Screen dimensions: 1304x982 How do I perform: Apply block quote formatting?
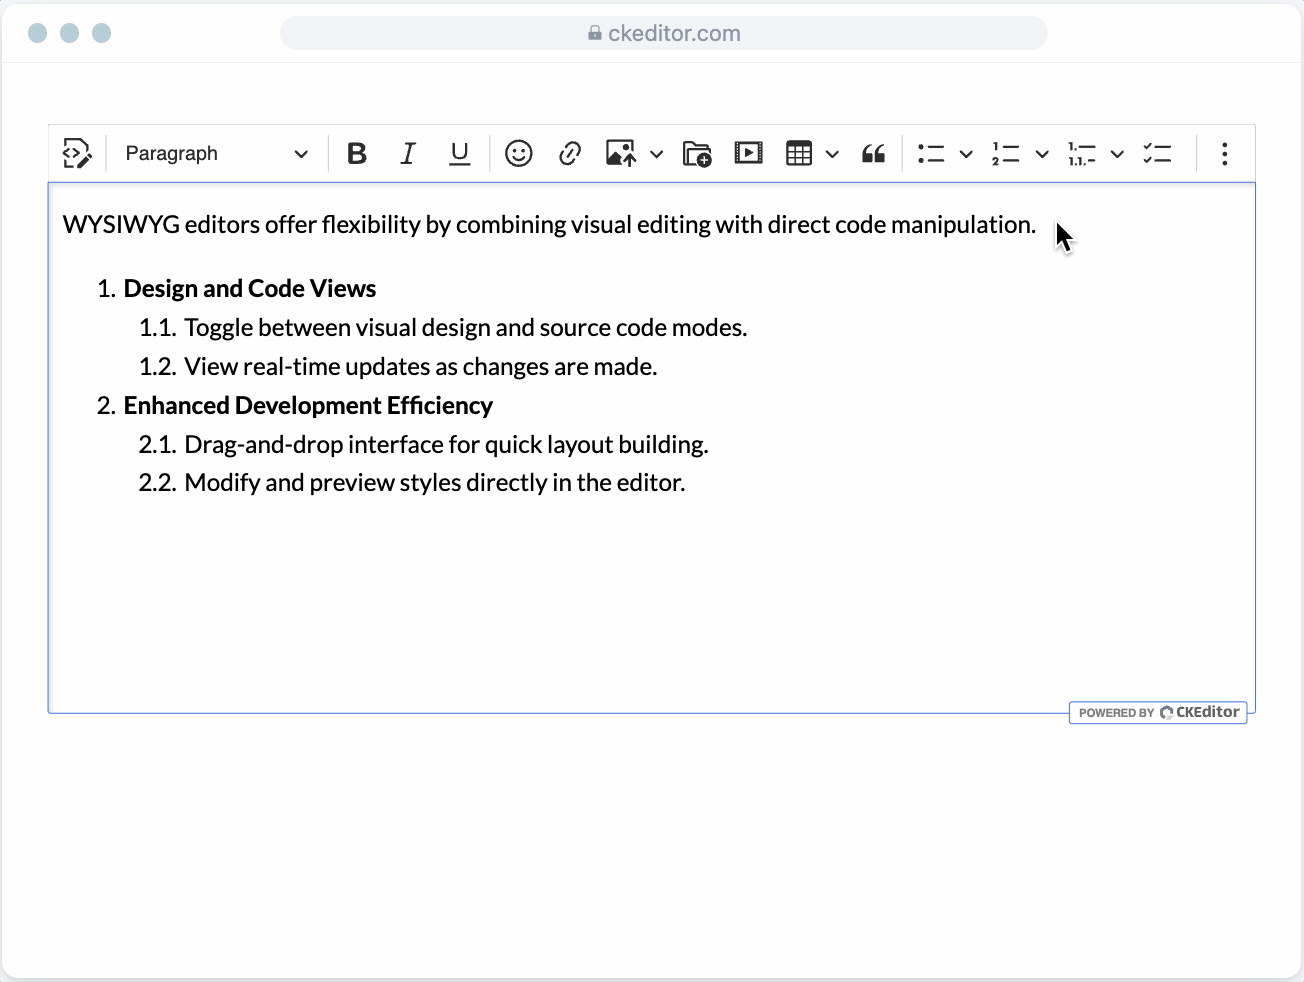pyautogui.click(x=873, y=154)
